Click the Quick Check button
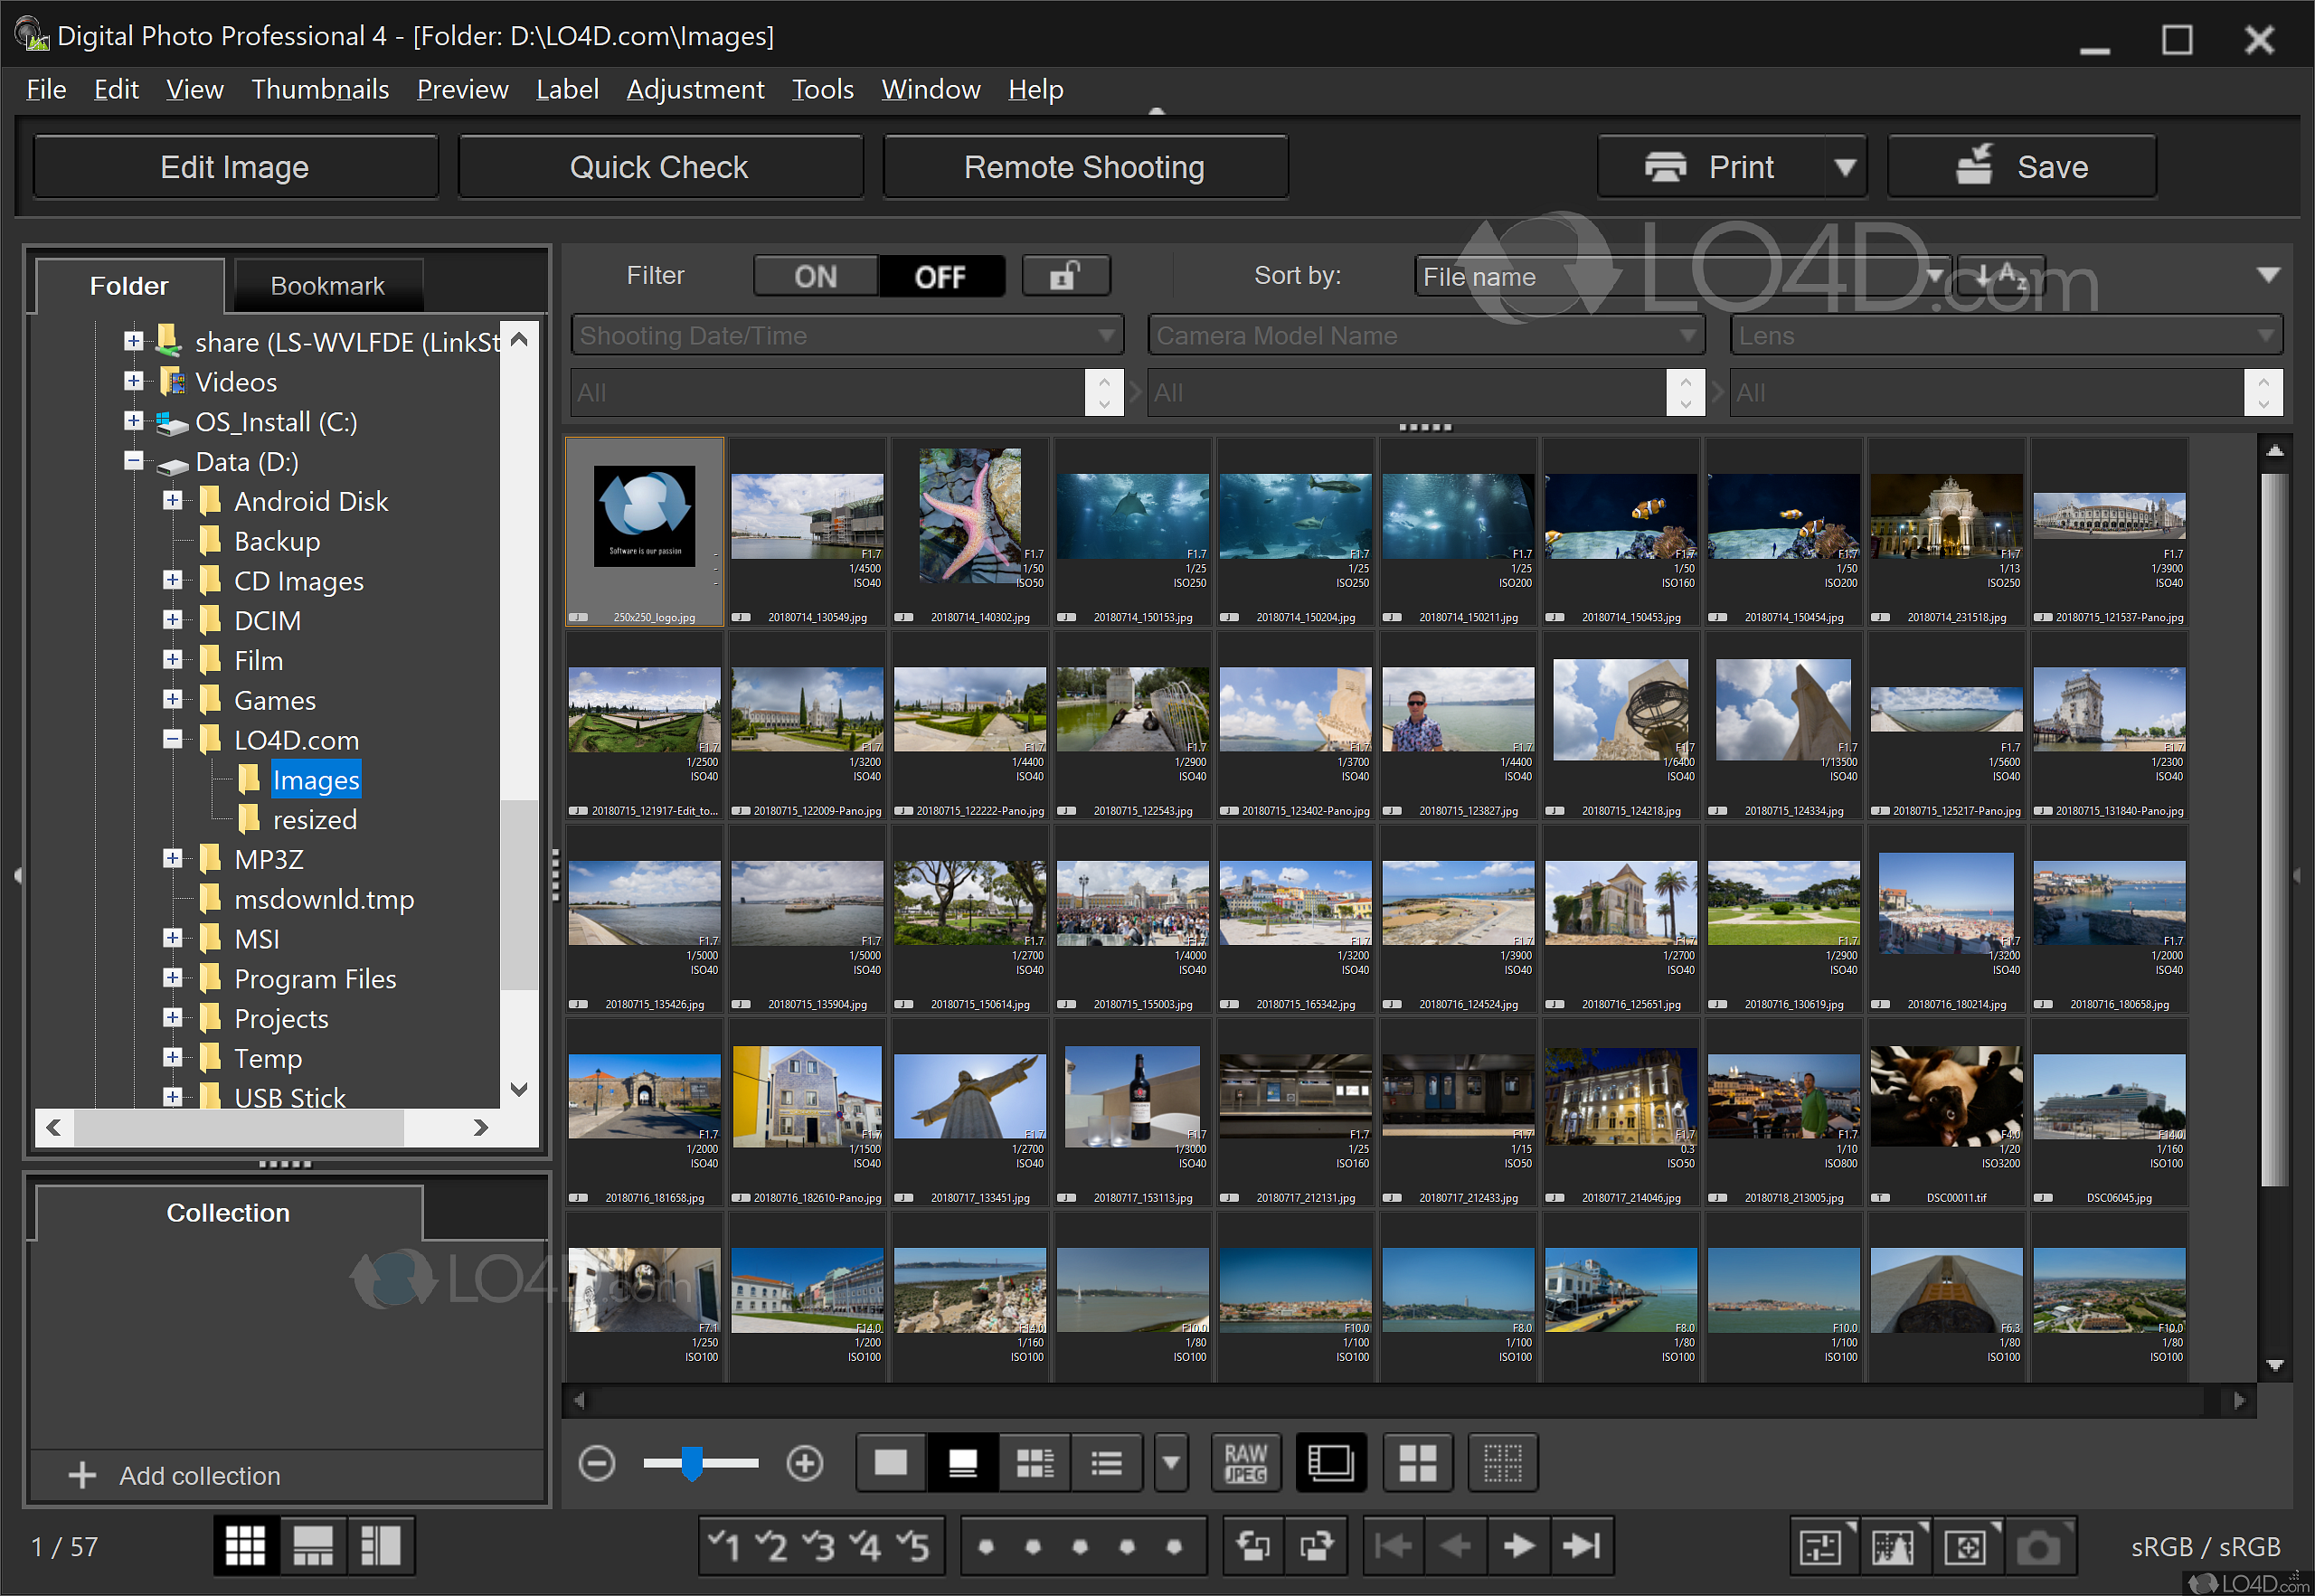This screenshot has height=1596, width=2315. pyautogui.click(x=659, y=167)
